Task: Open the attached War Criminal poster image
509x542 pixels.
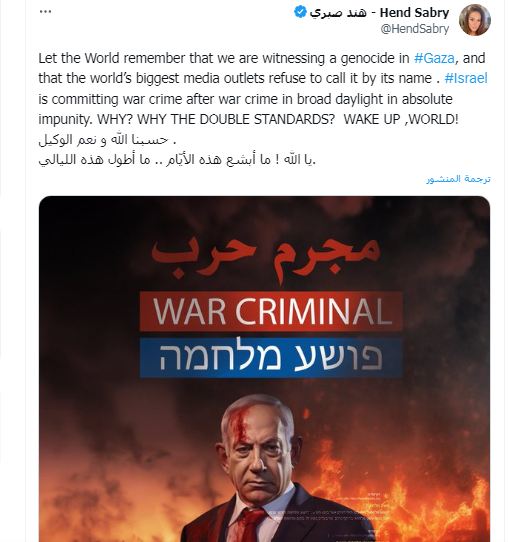Action: [264, 369]
